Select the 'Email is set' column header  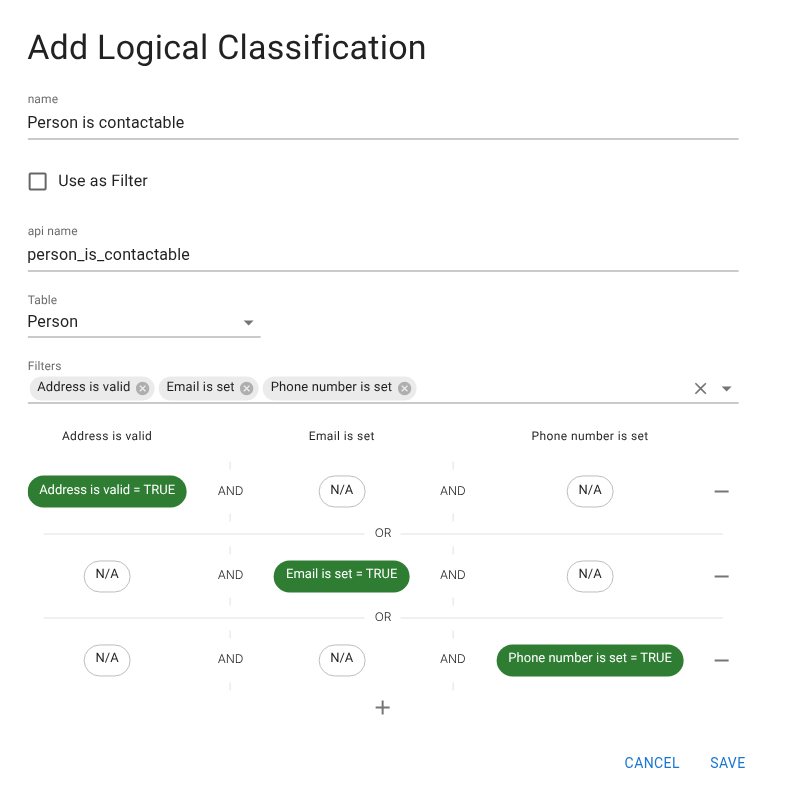point(341,436)
